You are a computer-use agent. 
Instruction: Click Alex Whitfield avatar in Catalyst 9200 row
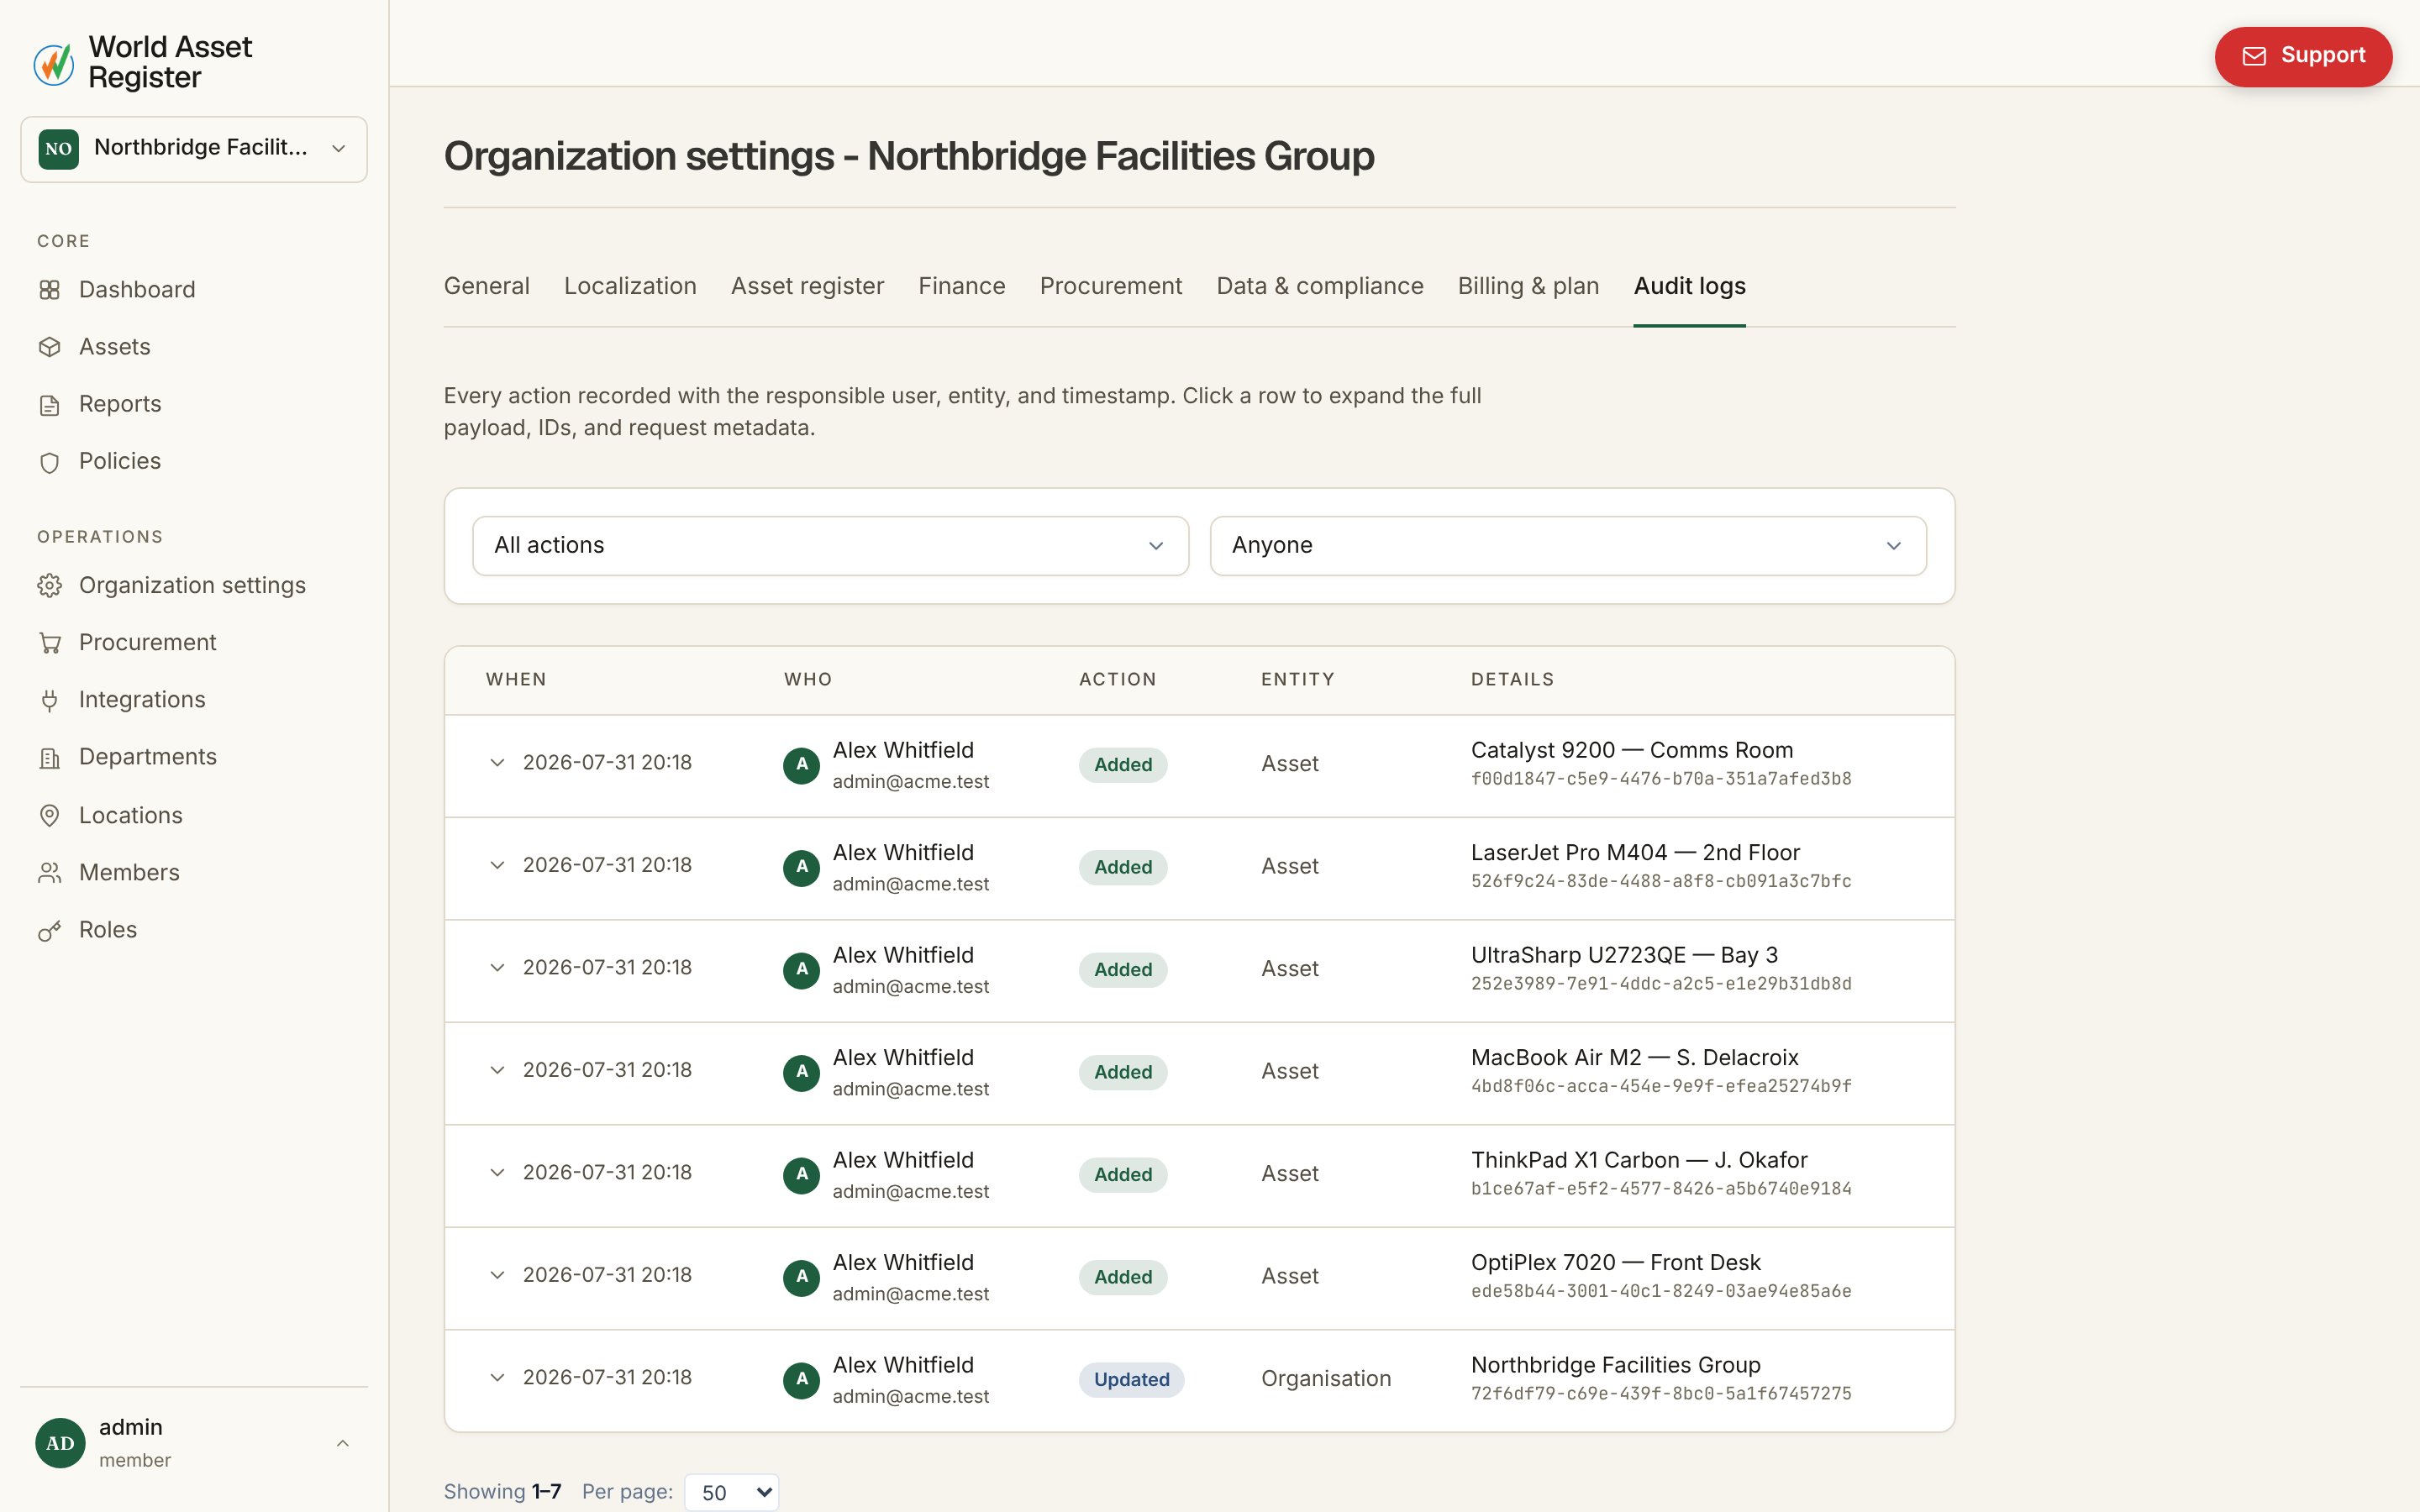click(x=801, y=765)
